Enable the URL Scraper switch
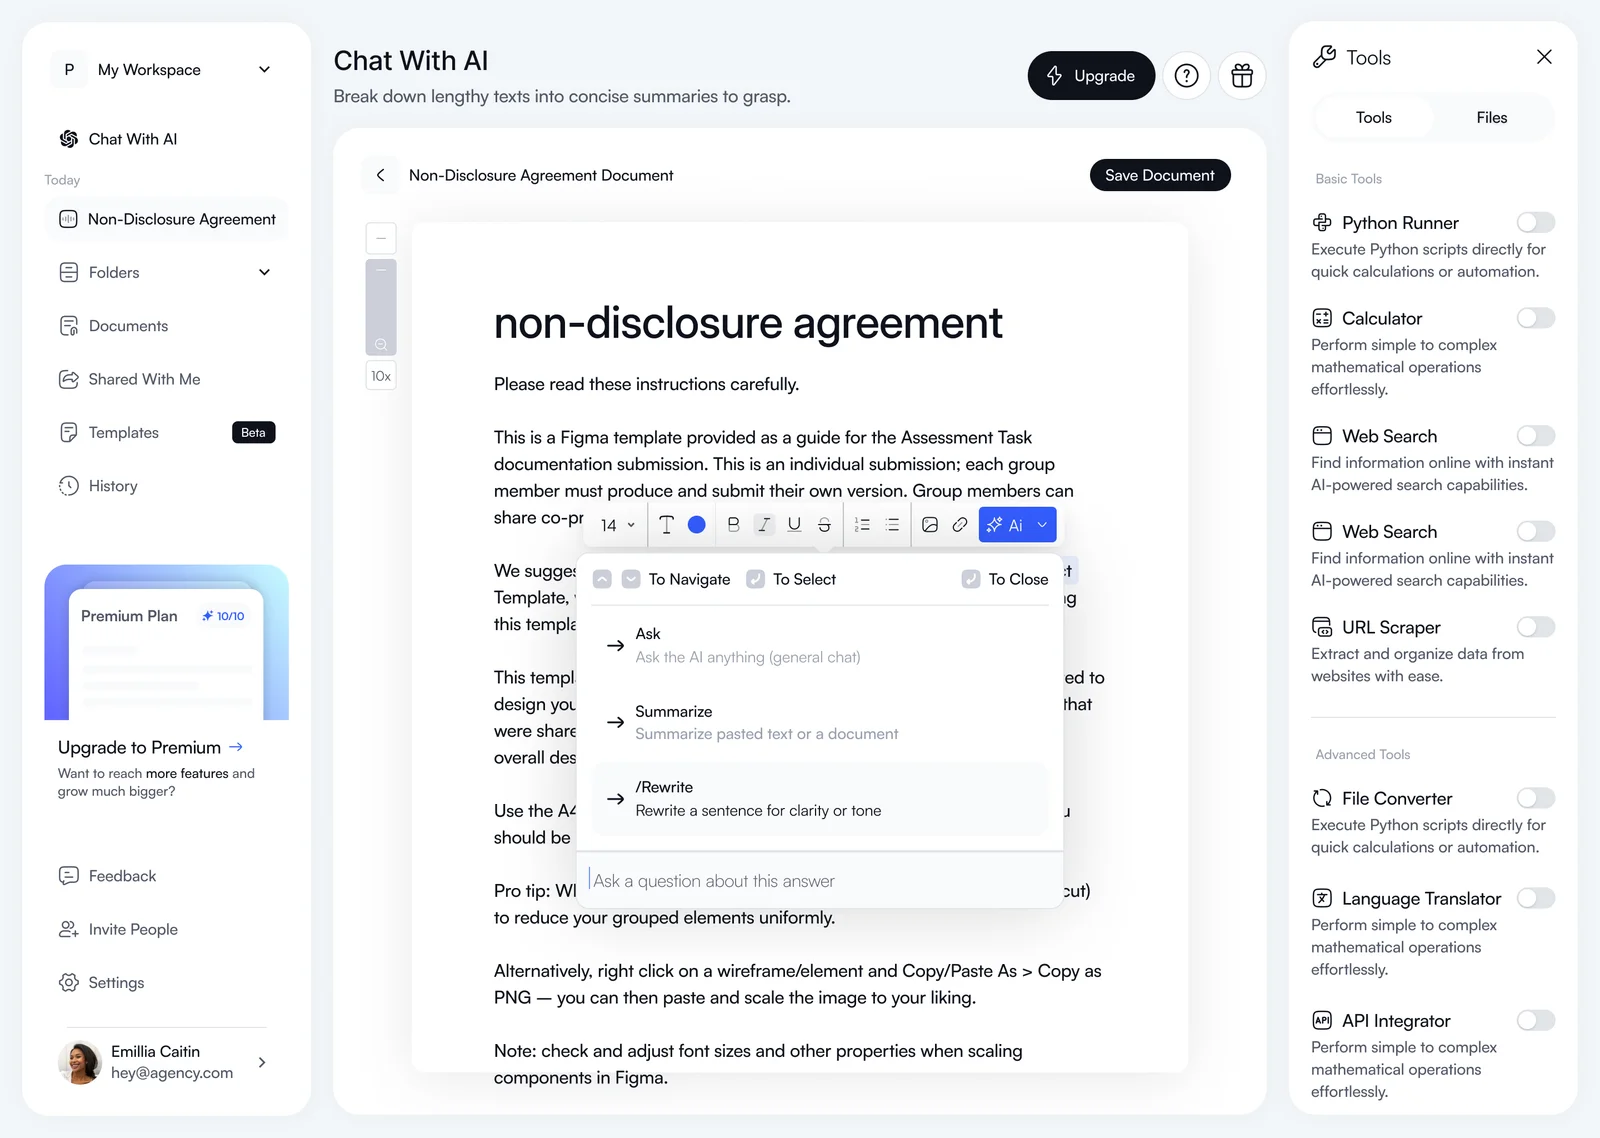 point(1535,627)
